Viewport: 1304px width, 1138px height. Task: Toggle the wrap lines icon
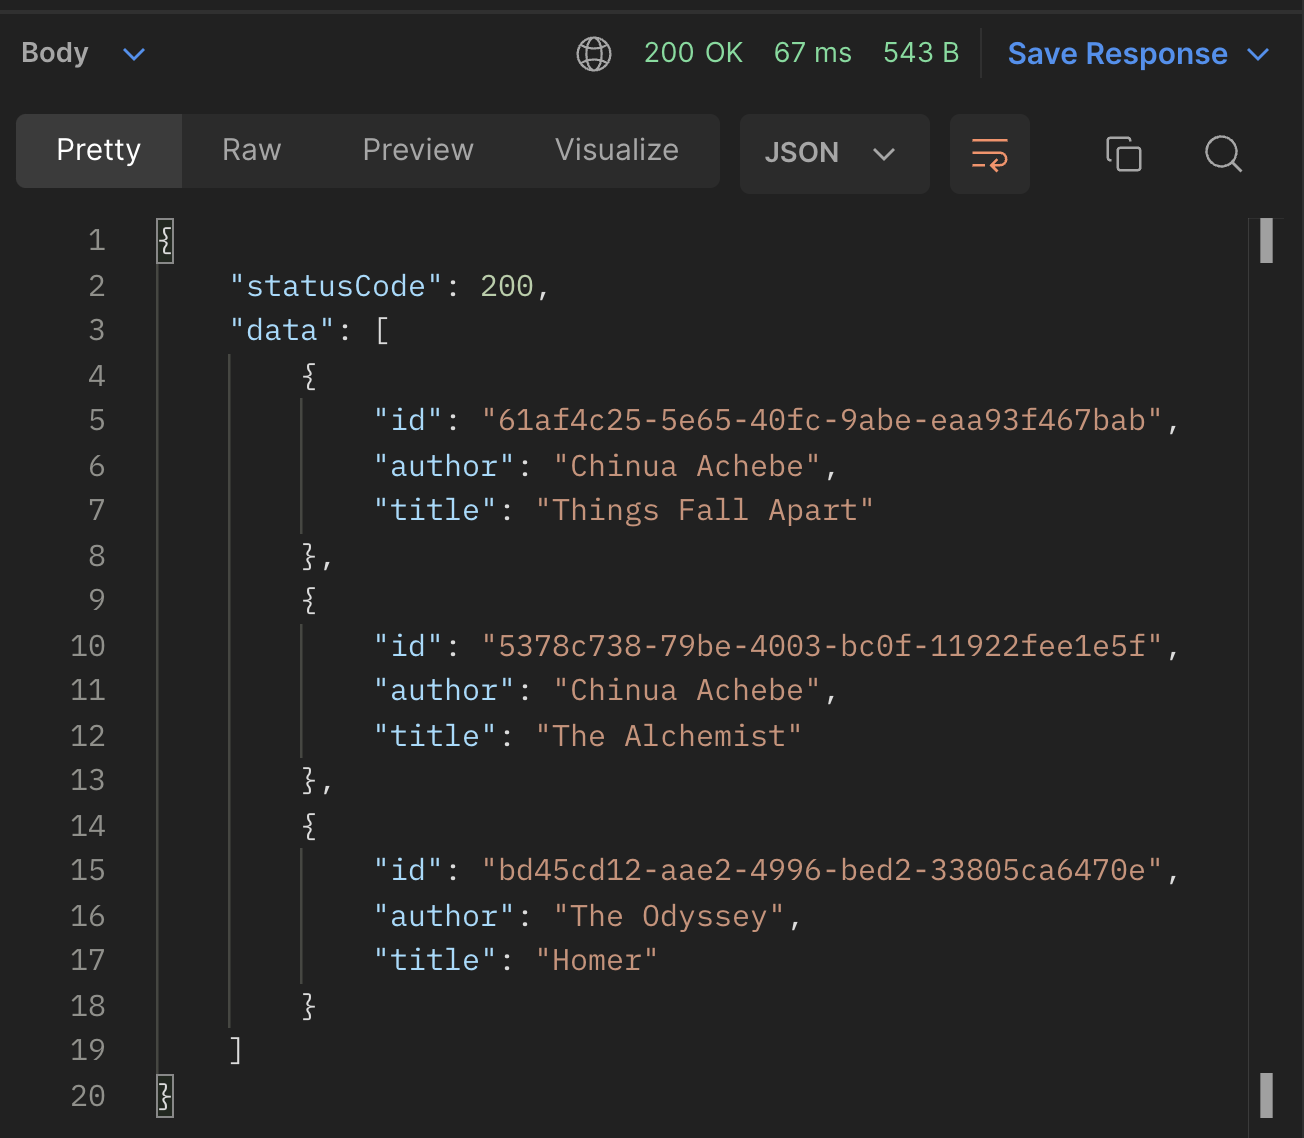990,154
